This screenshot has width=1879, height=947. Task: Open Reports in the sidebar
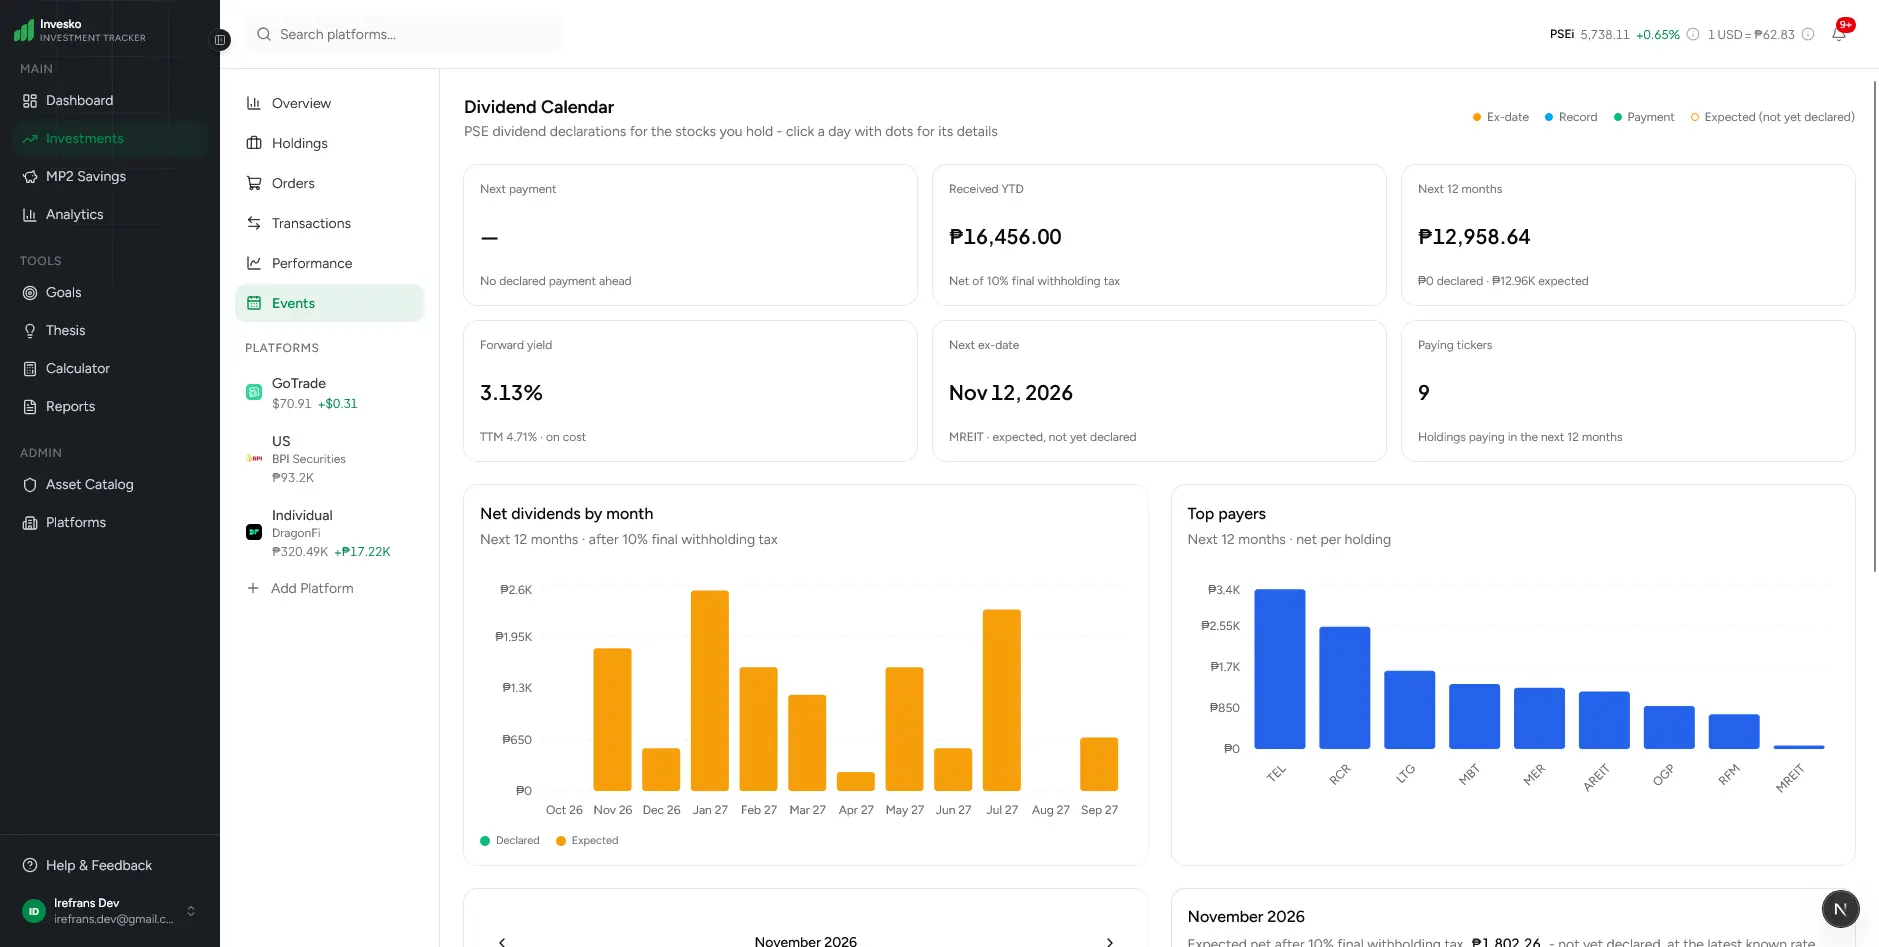(110, 406)
